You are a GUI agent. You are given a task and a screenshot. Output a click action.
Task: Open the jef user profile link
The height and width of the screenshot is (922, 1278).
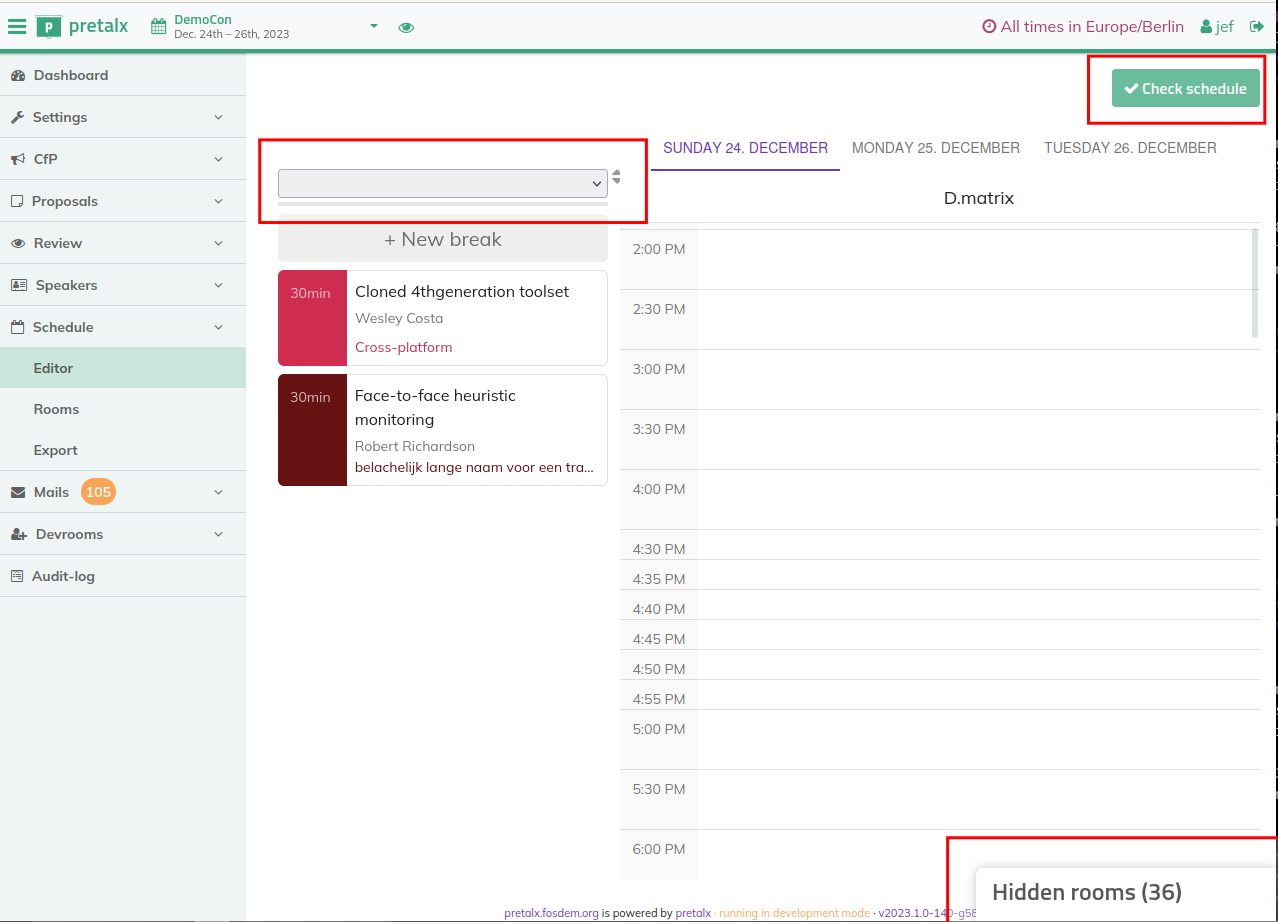point(1217,27)
